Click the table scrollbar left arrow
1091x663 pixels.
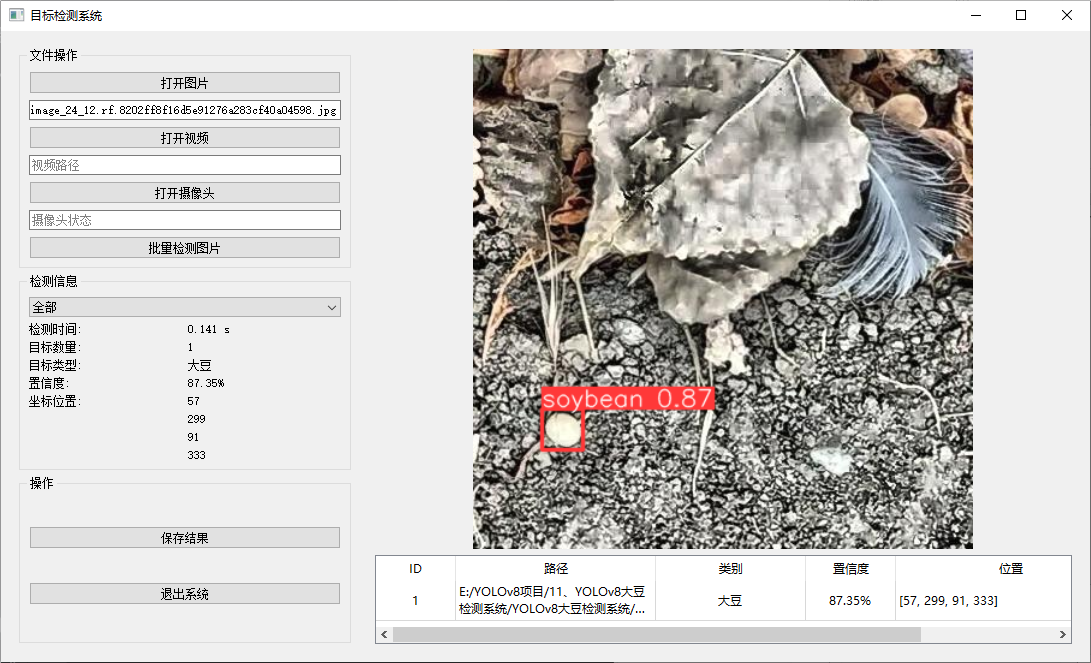(x=384, y=634)
